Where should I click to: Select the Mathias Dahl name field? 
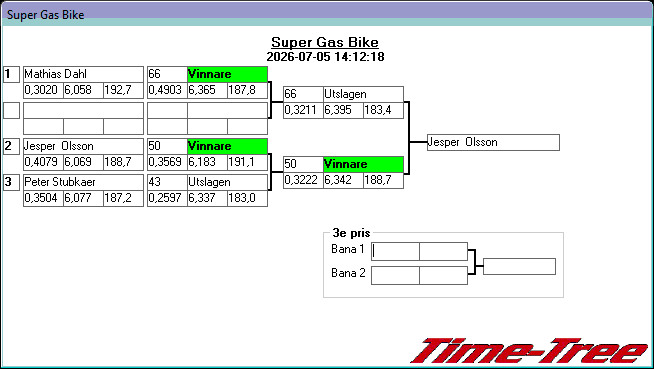[x=83, y=74]
